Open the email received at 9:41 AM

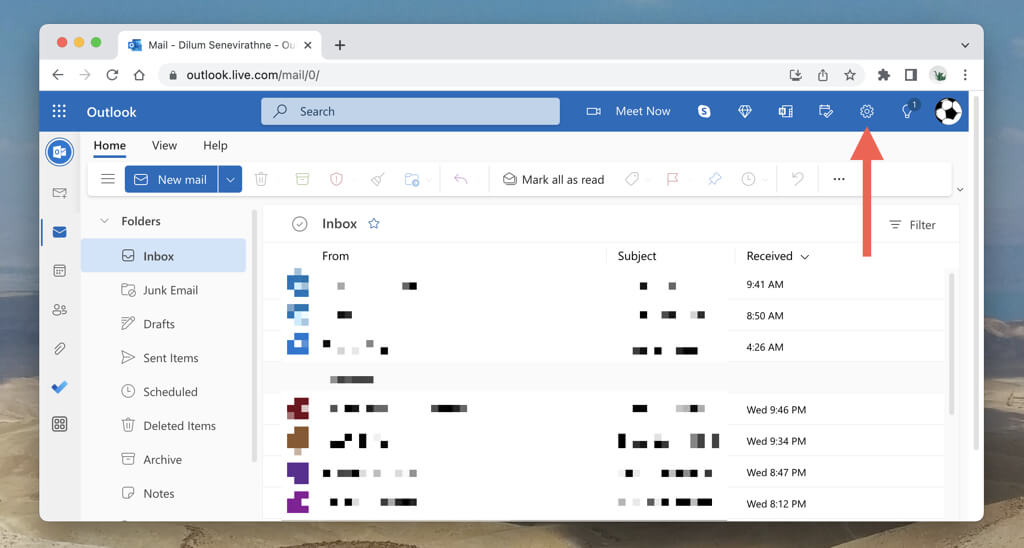(605, 284)
